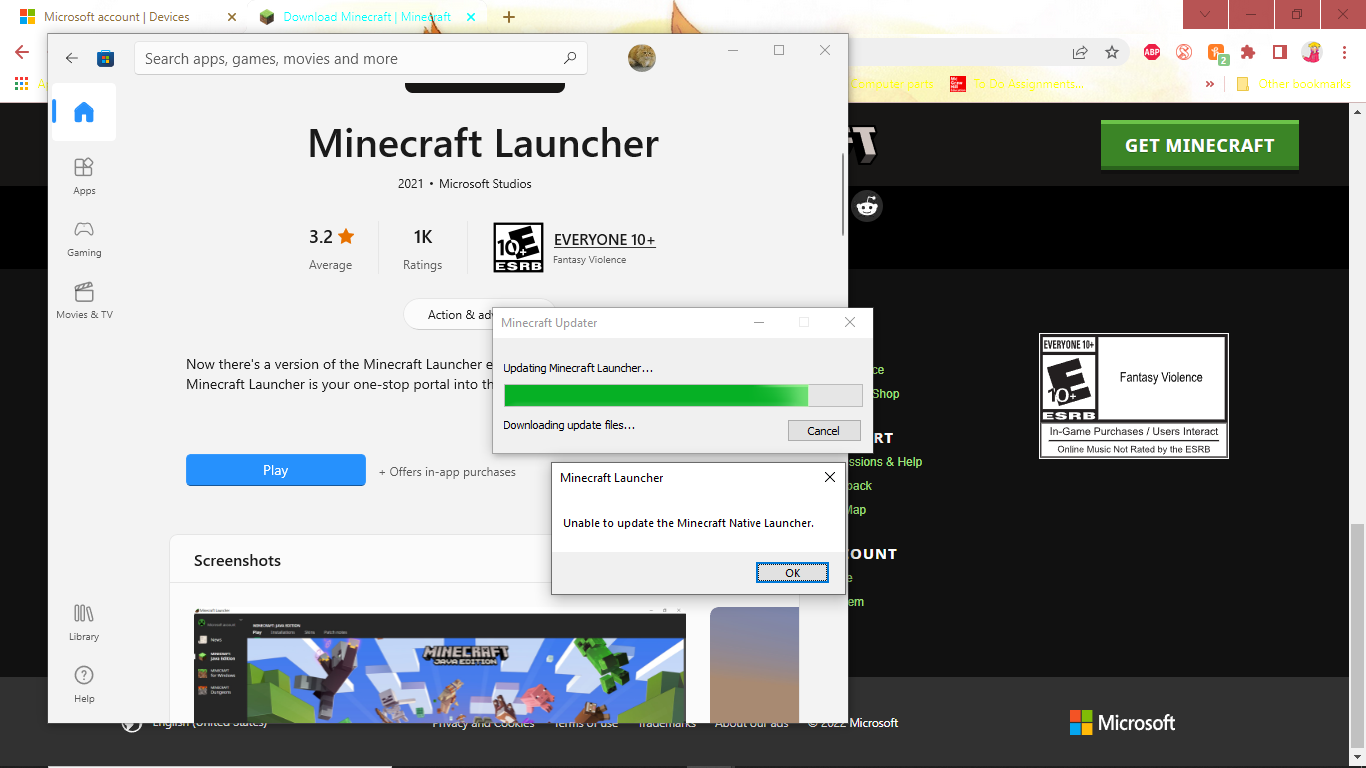The width and height of the screenshot is (1366, 768).
Task: Open Chrome's three-dot menu
Action: pos(1343,52)
